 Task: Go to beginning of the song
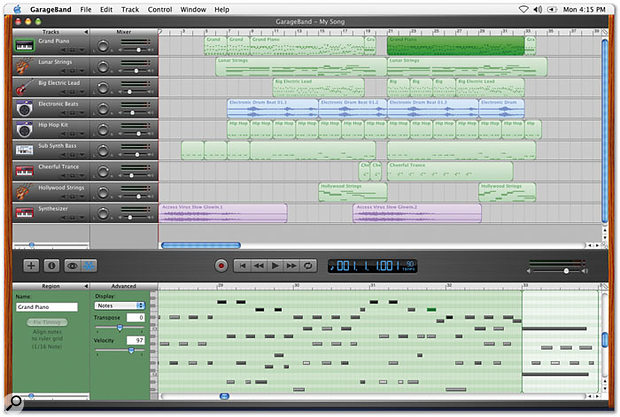pyautogui.click(x=242, y=266)
